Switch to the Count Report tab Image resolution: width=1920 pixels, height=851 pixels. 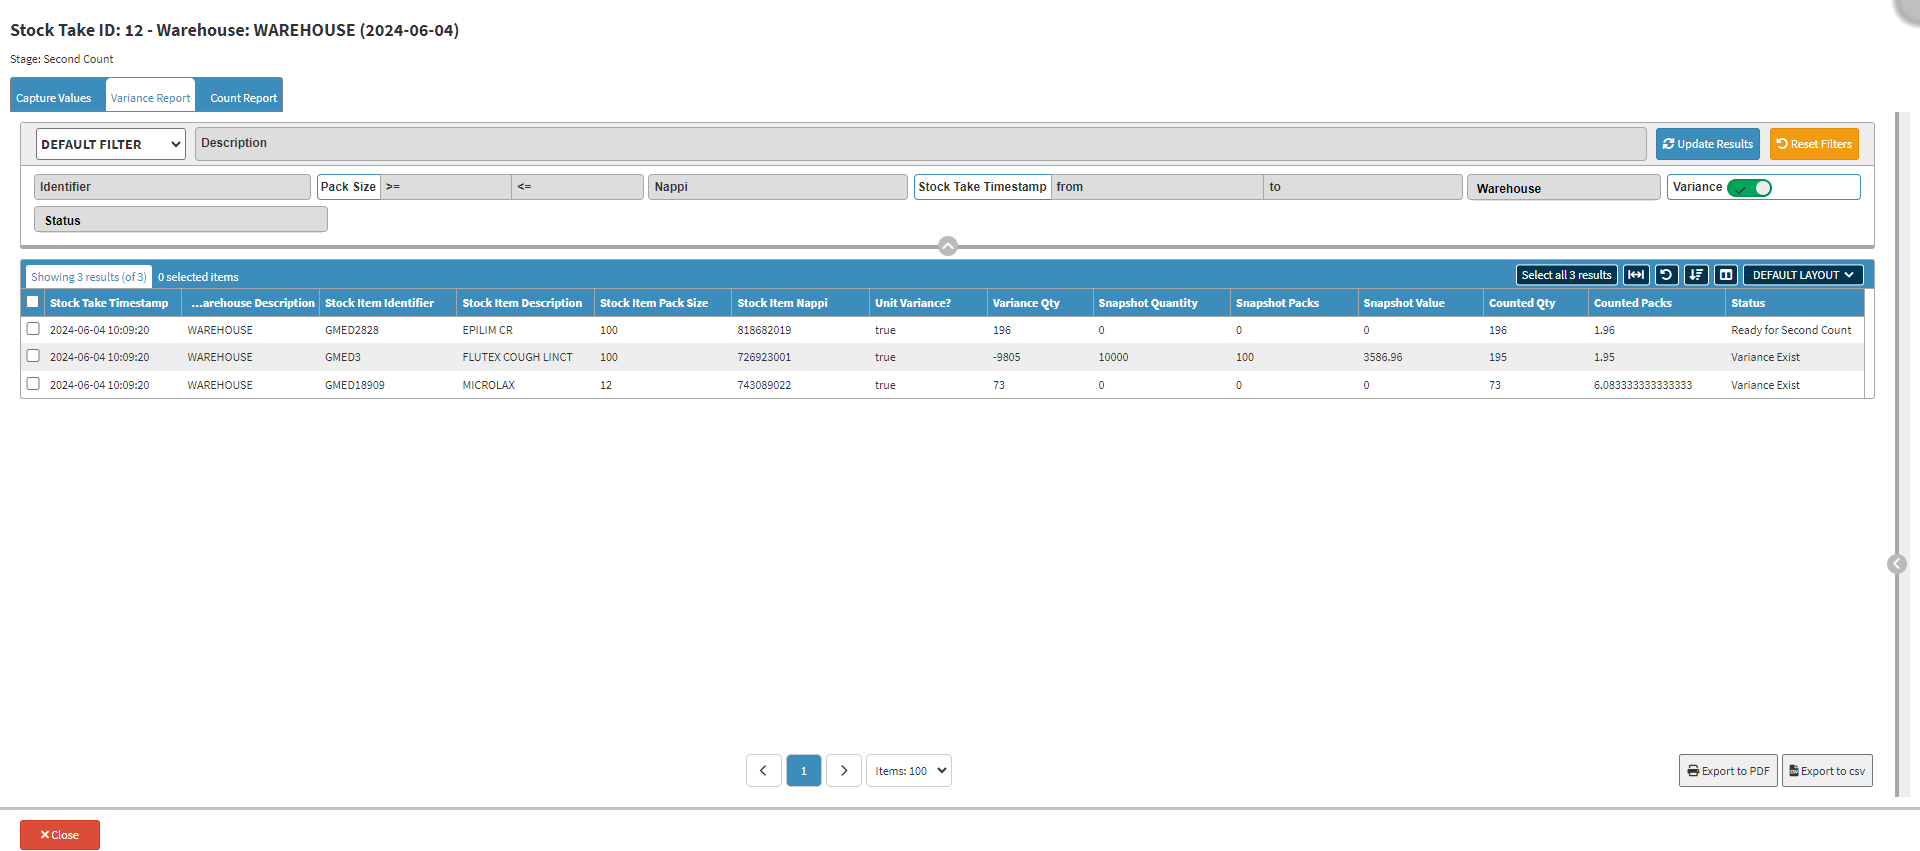point(243,98)
